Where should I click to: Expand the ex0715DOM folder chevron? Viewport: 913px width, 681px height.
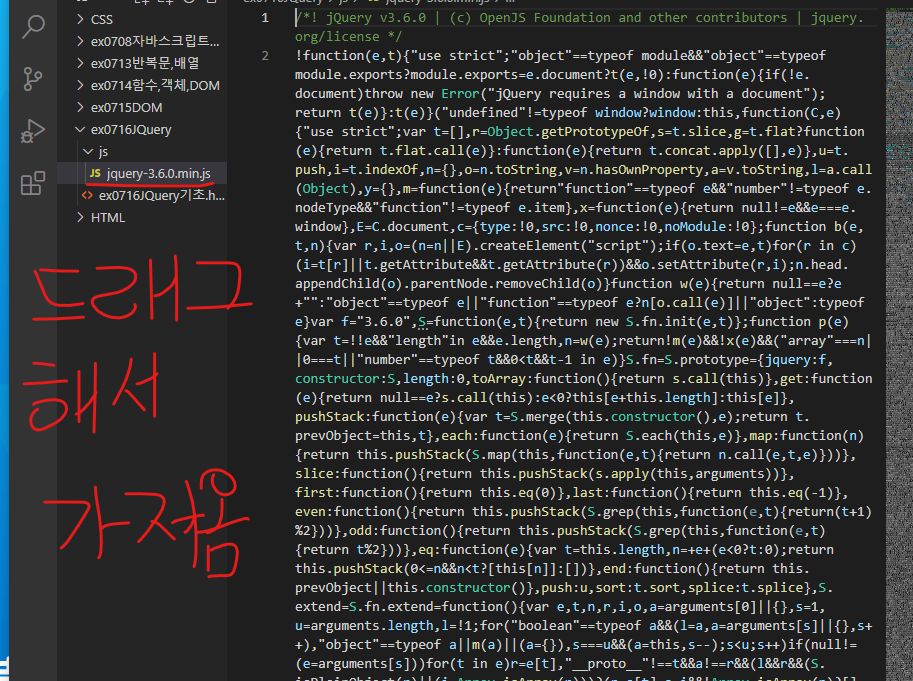[80, 108]
